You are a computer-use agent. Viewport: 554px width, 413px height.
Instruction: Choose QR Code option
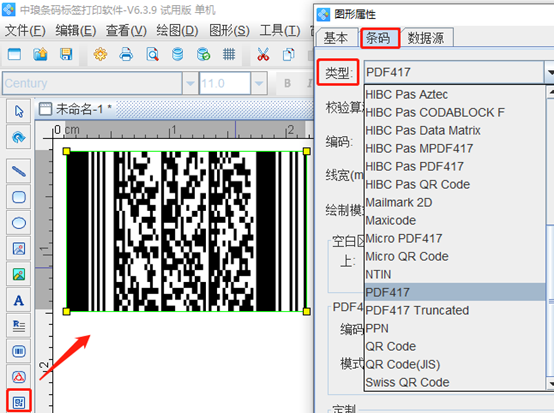455,347
